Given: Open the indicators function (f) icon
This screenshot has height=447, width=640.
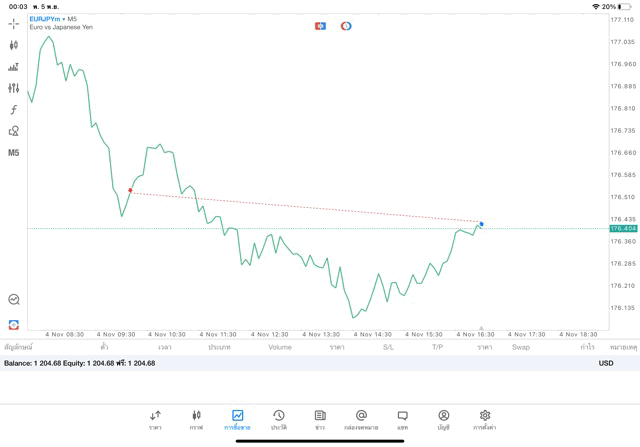Looking at the screenshot, I should pyautogui.click(x=14, y=109).
